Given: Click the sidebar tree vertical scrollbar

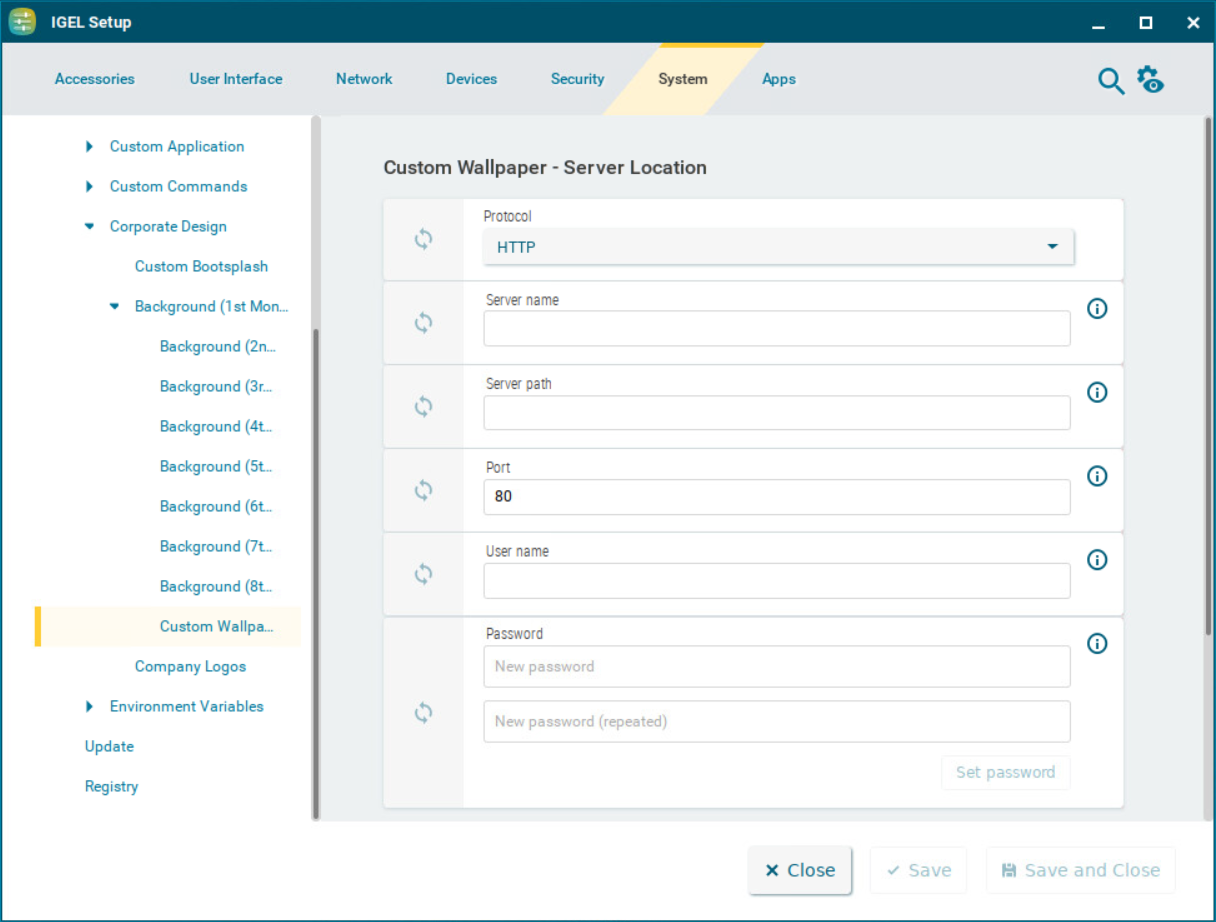Looking at the screenshot, I should [x=316, y=570].
